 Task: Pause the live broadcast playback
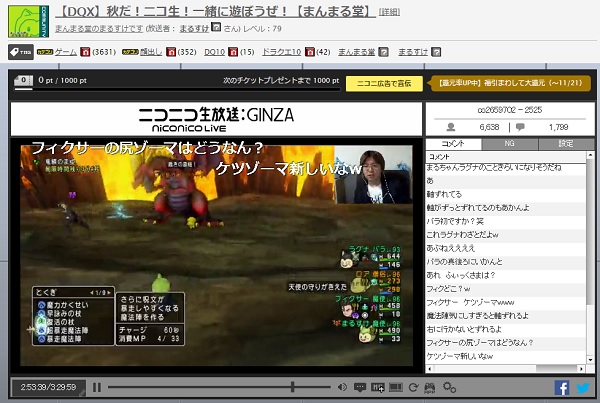click(97, 387)
